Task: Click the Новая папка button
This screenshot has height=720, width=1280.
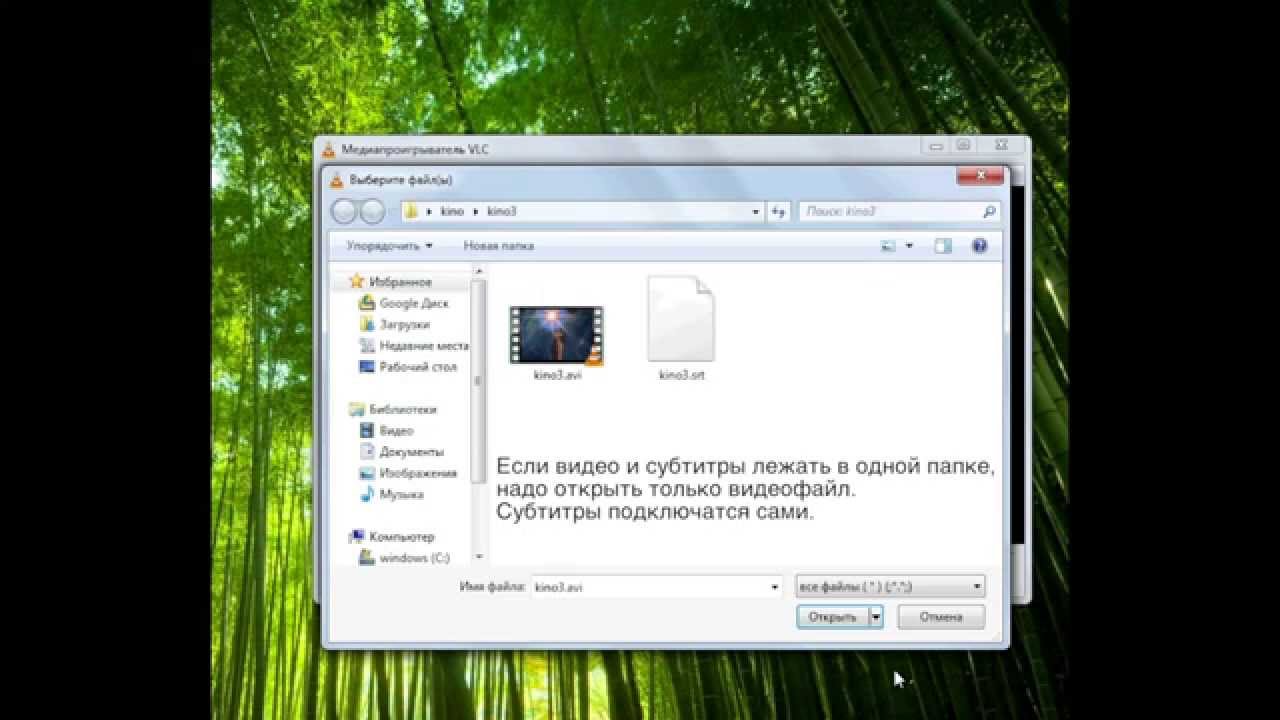Action: (x=498, y=245)
